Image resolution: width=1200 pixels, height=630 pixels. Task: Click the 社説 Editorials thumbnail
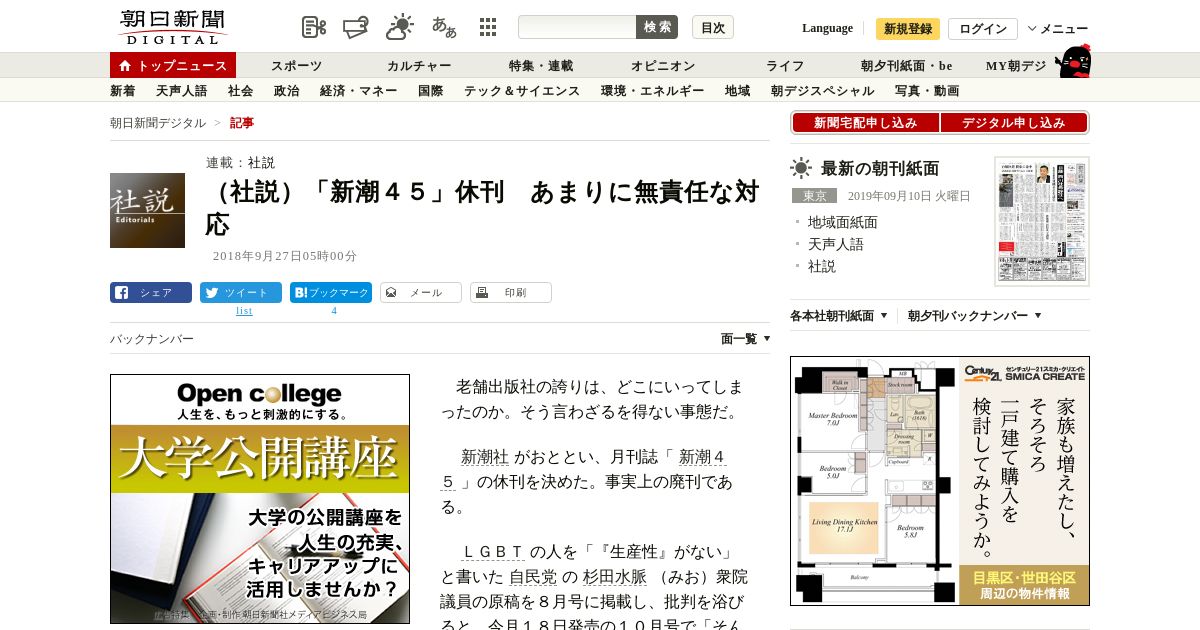click(147, 210)
